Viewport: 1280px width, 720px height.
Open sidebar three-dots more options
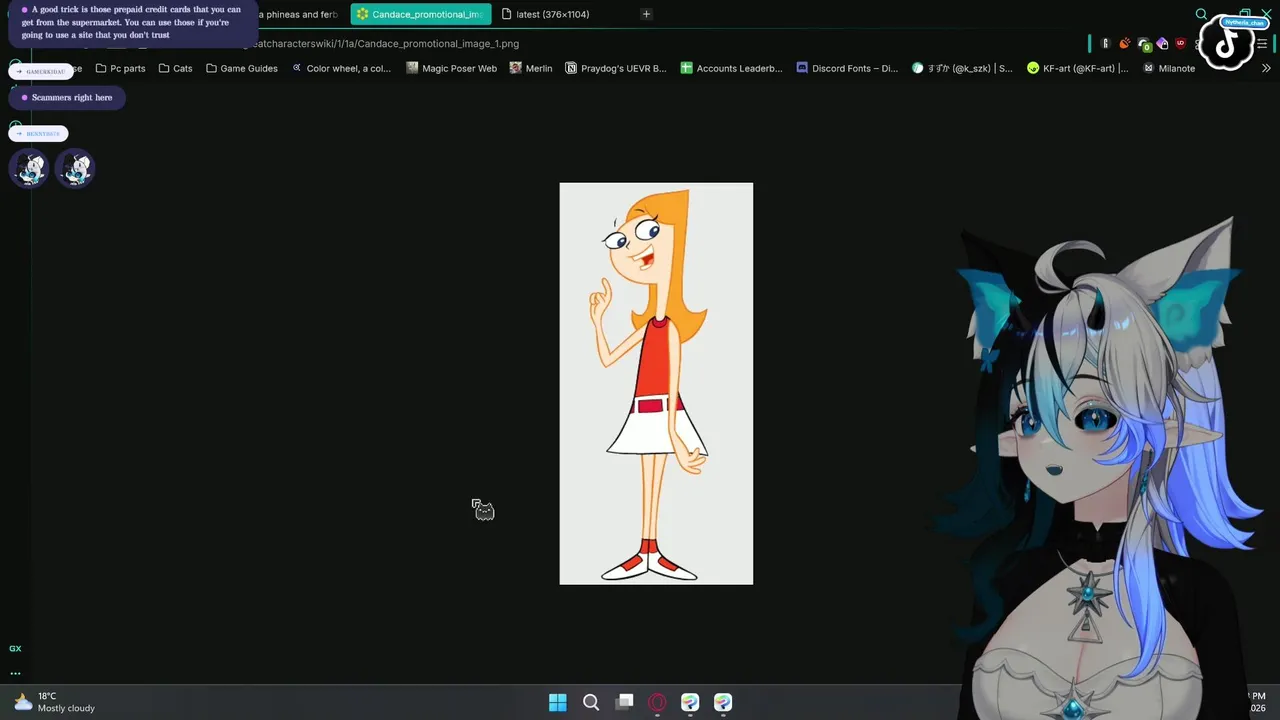15,673
